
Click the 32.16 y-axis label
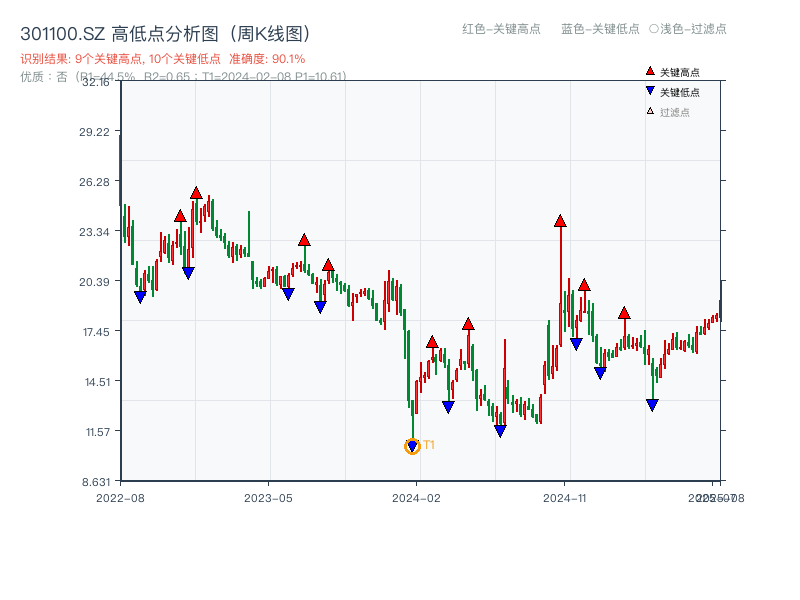point(95,82)
